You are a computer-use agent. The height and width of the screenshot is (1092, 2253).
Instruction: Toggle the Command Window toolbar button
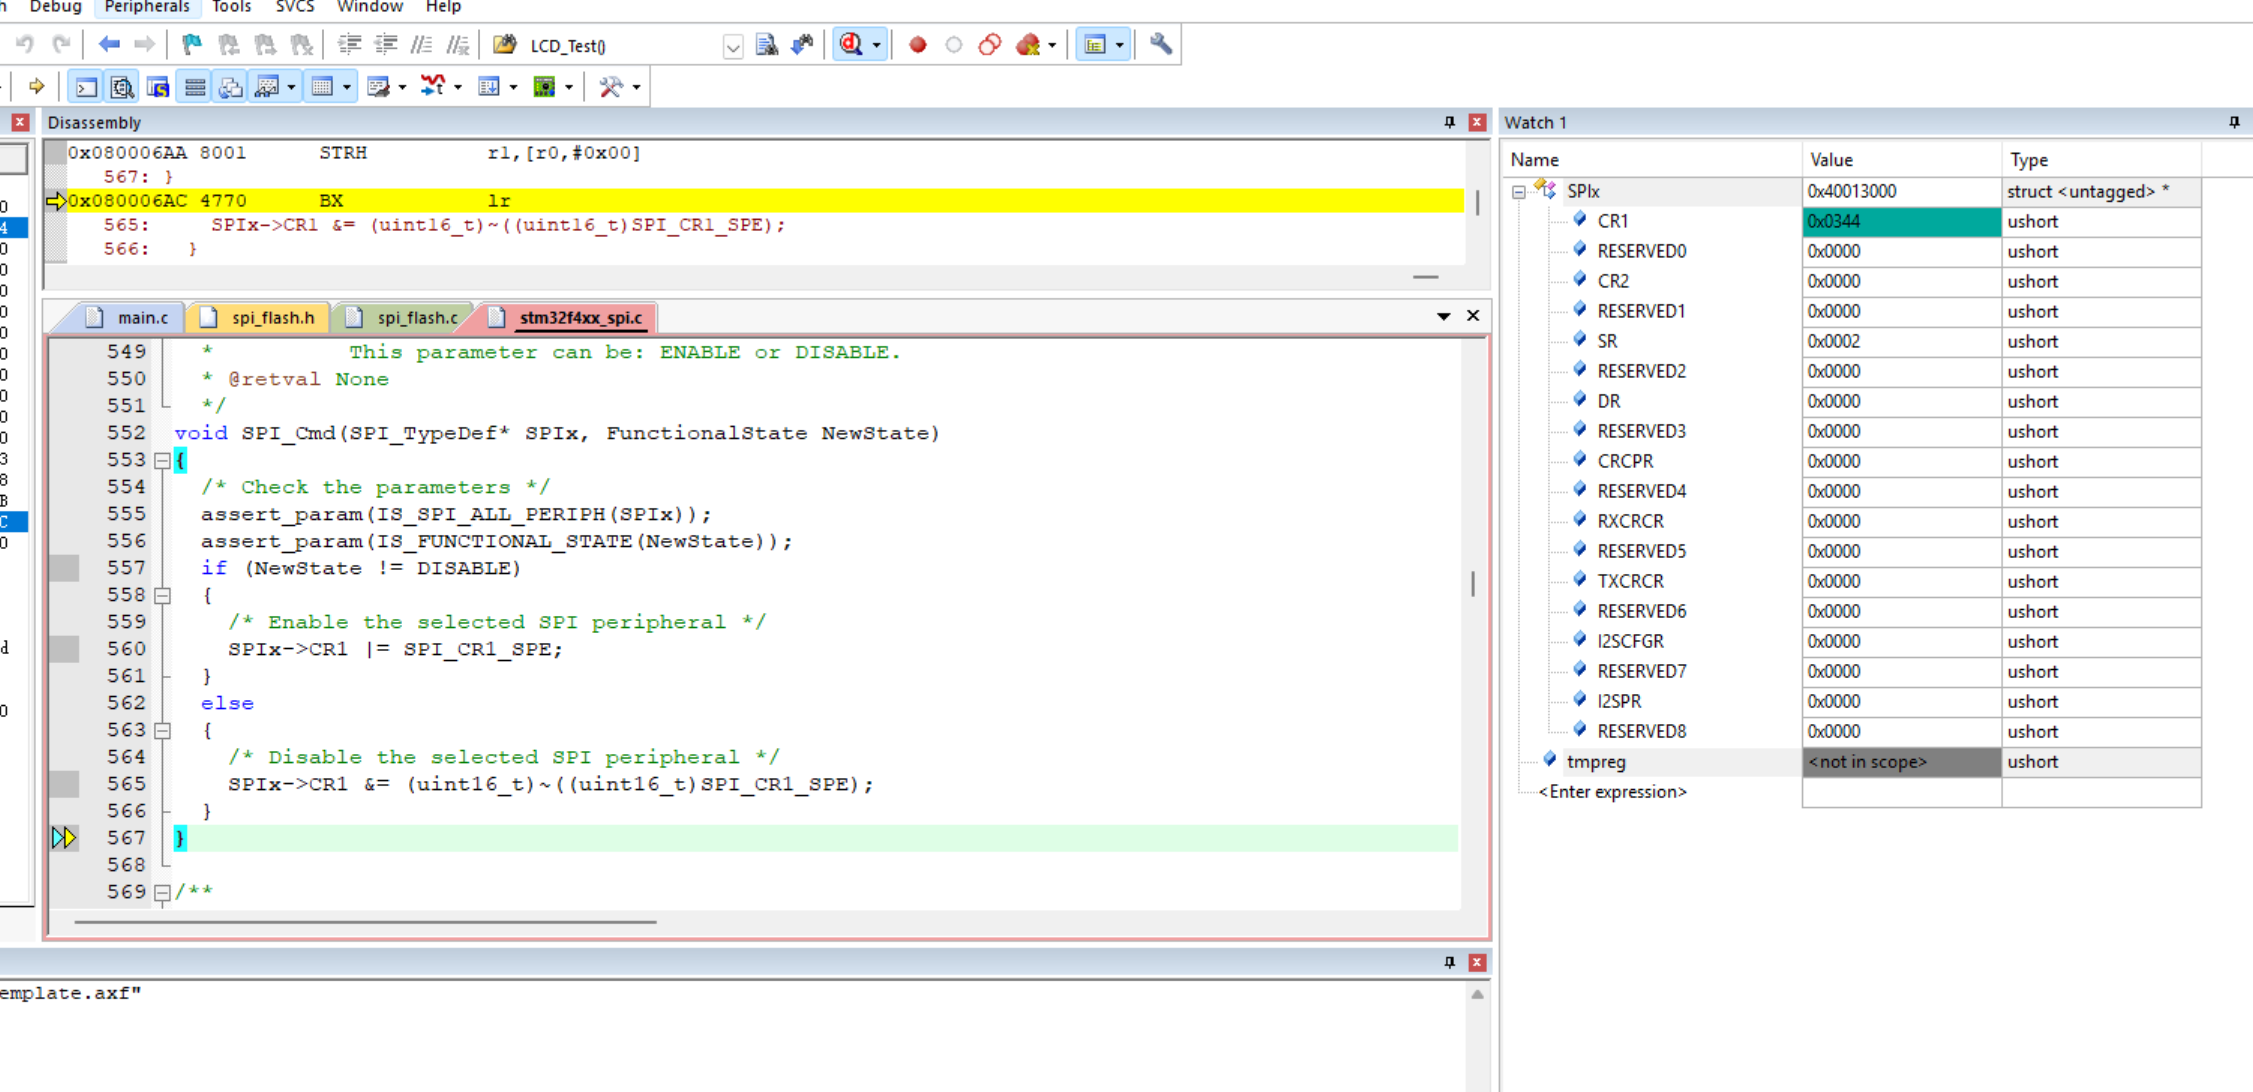pyautogui.click(x=87, y=88)
